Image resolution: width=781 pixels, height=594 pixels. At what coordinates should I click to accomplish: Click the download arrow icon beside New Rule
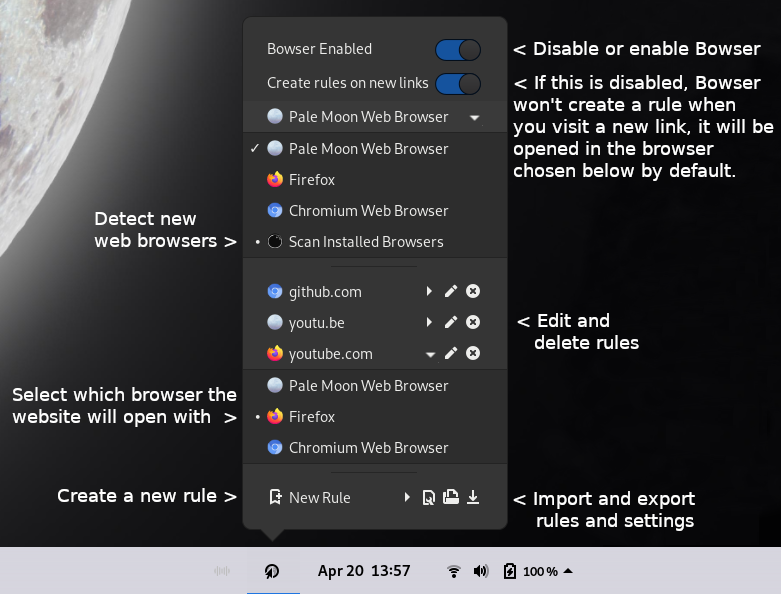point(473,497)
